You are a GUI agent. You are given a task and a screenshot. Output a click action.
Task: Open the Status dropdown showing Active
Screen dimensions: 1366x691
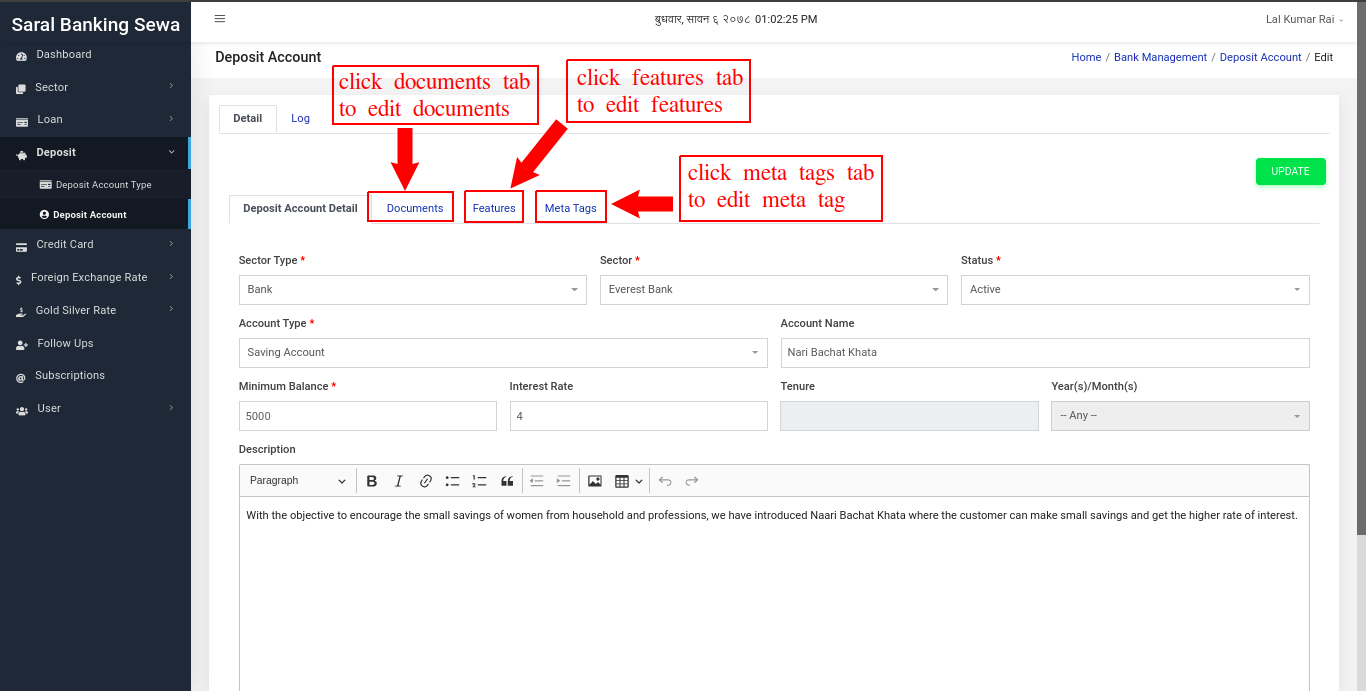tap(1135, 290)
